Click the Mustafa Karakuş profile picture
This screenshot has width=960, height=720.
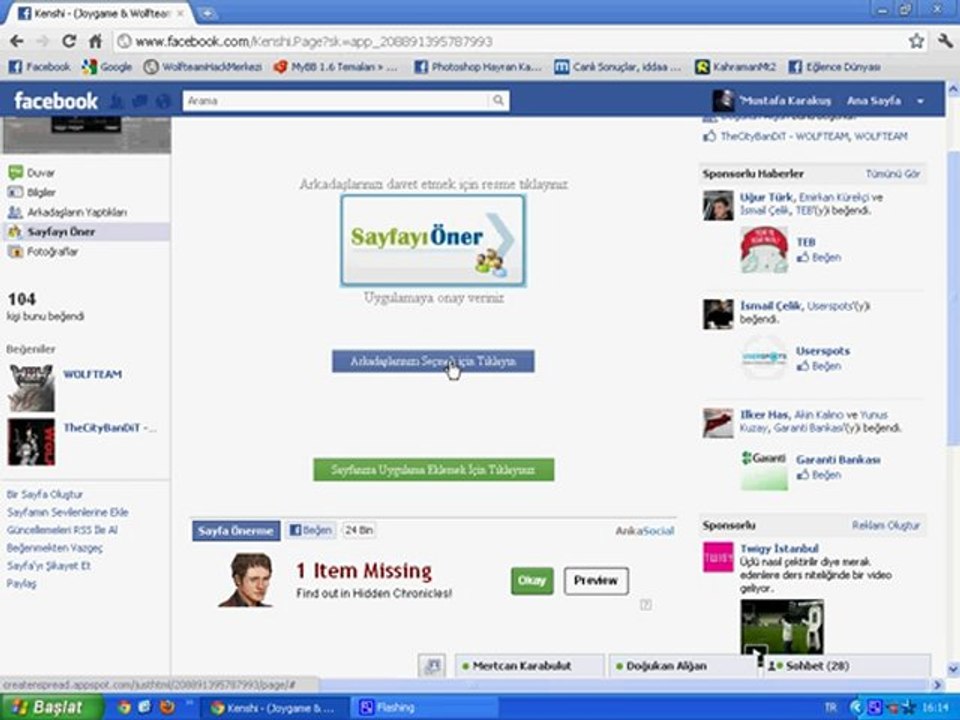[723, 101]
